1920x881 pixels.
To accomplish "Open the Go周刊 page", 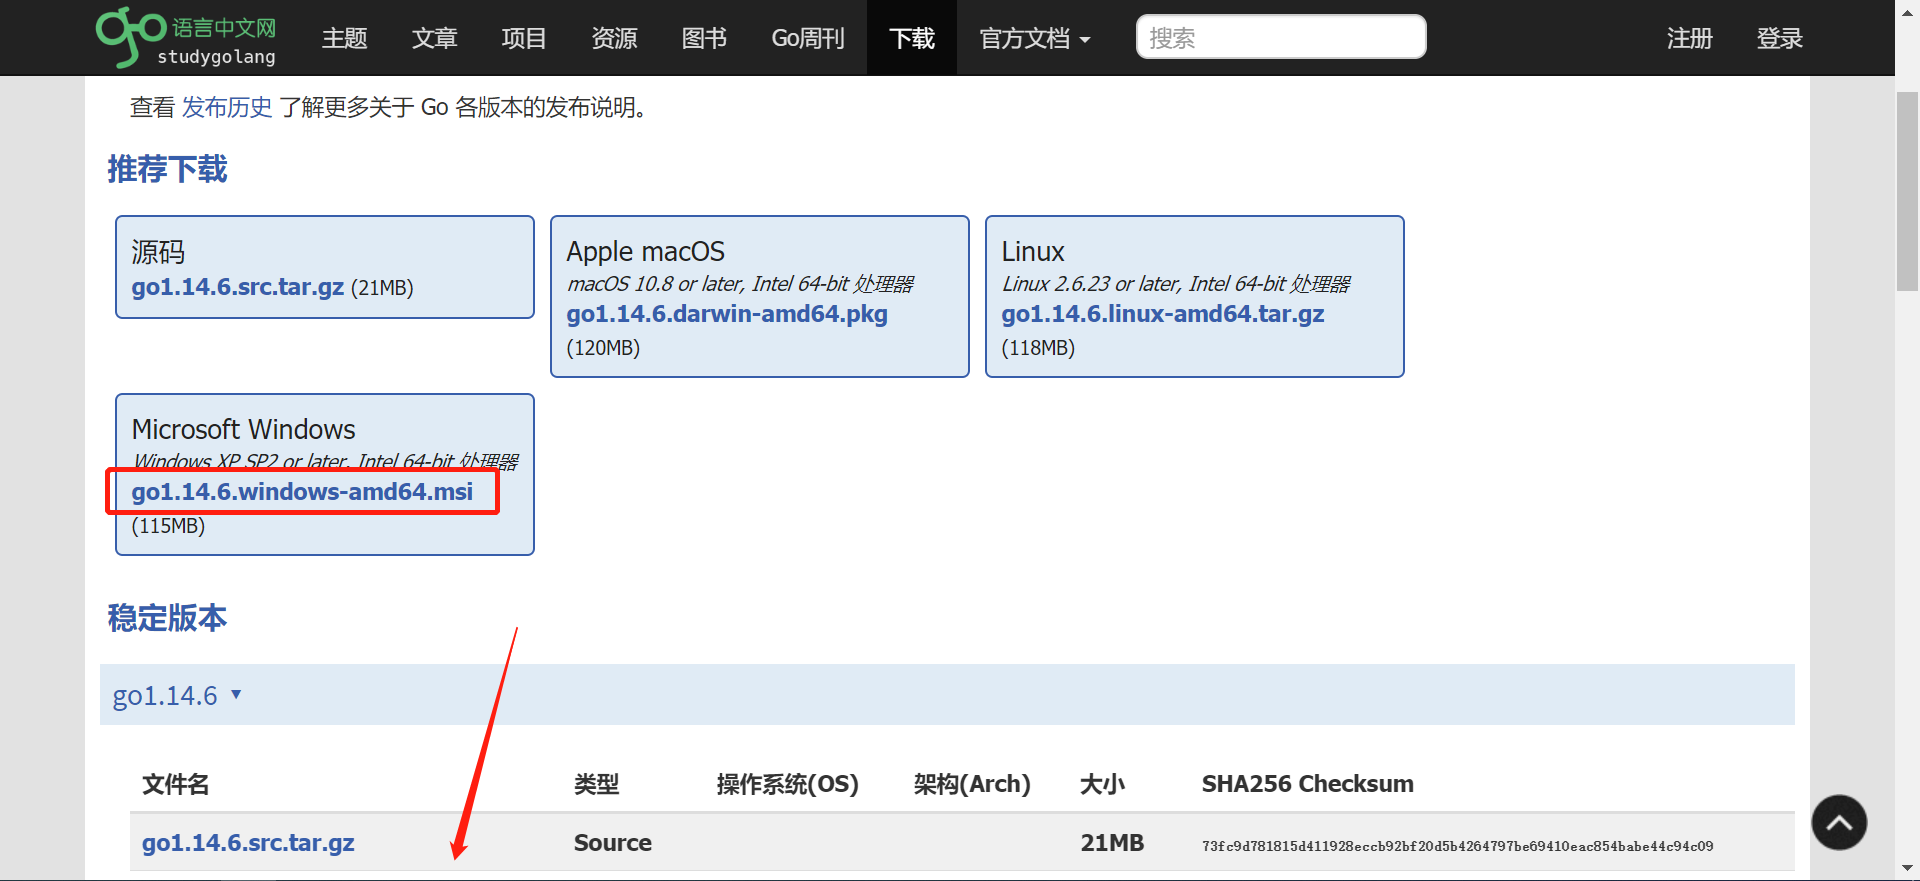I will pyautogui.click(x=808, y=38).
